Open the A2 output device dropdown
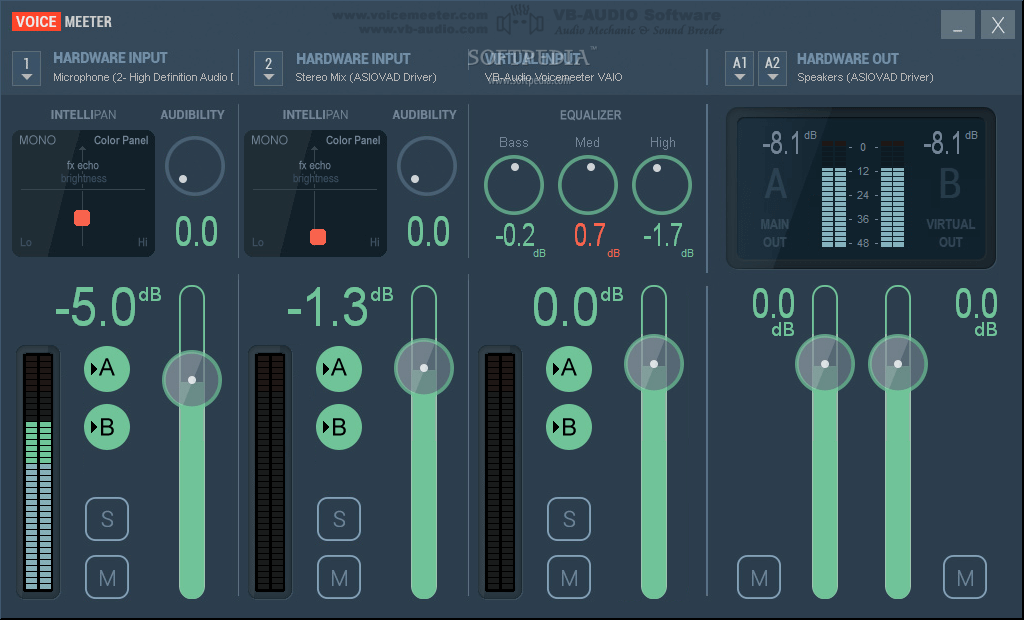This screenshot has height=620, width=1024. 772,67
